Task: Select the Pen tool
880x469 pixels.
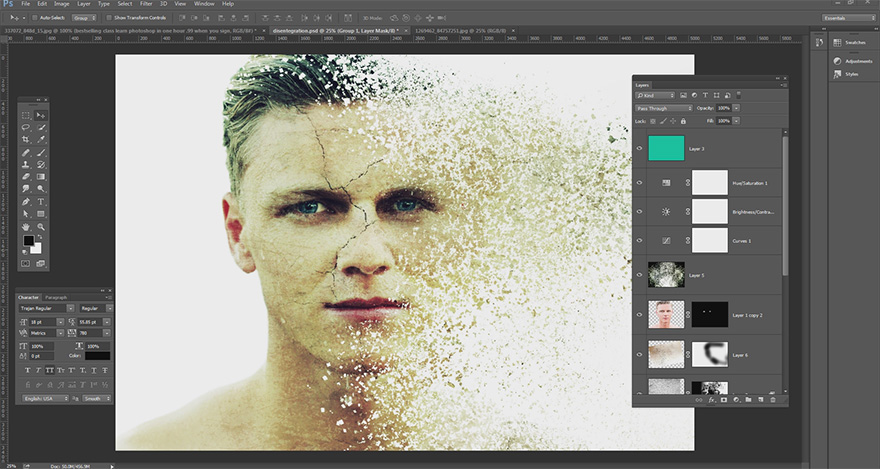Action: 26,202
